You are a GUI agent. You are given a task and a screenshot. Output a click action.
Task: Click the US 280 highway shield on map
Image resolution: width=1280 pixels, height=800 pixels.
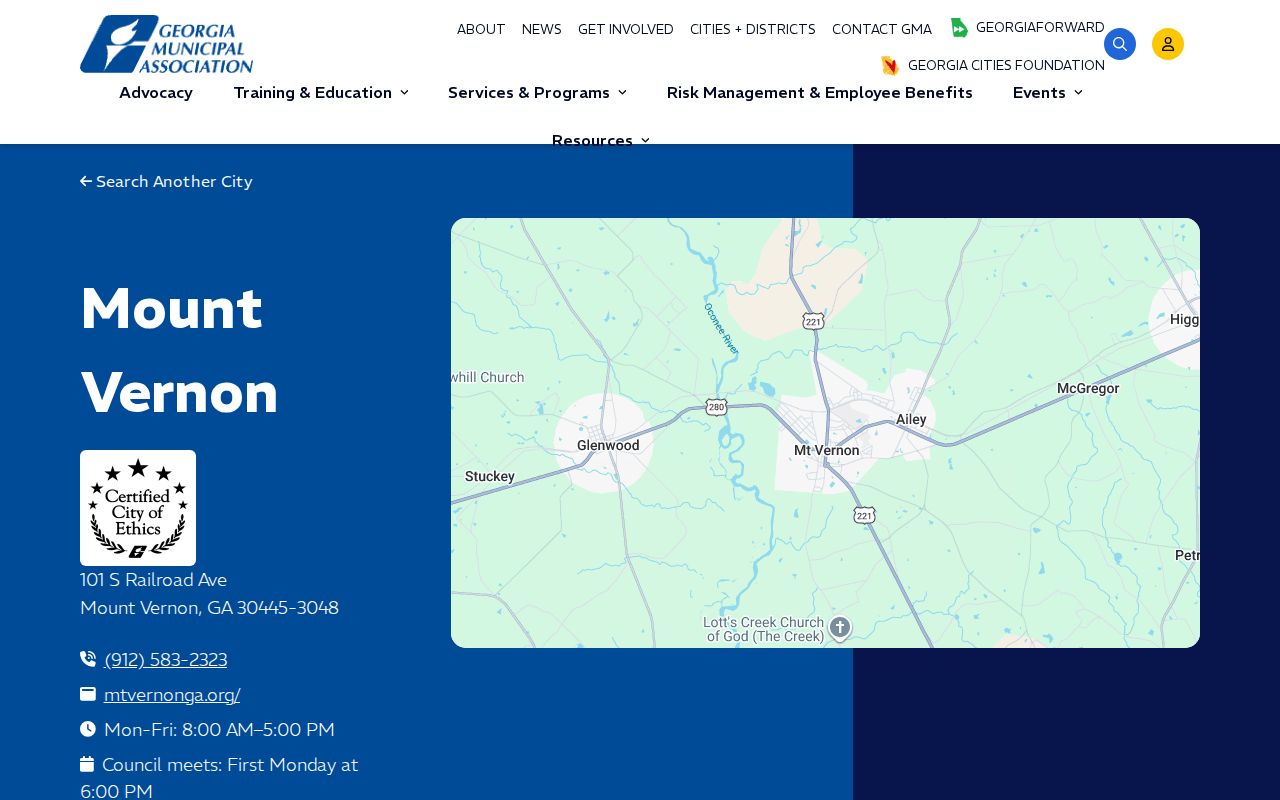(716, 407)
